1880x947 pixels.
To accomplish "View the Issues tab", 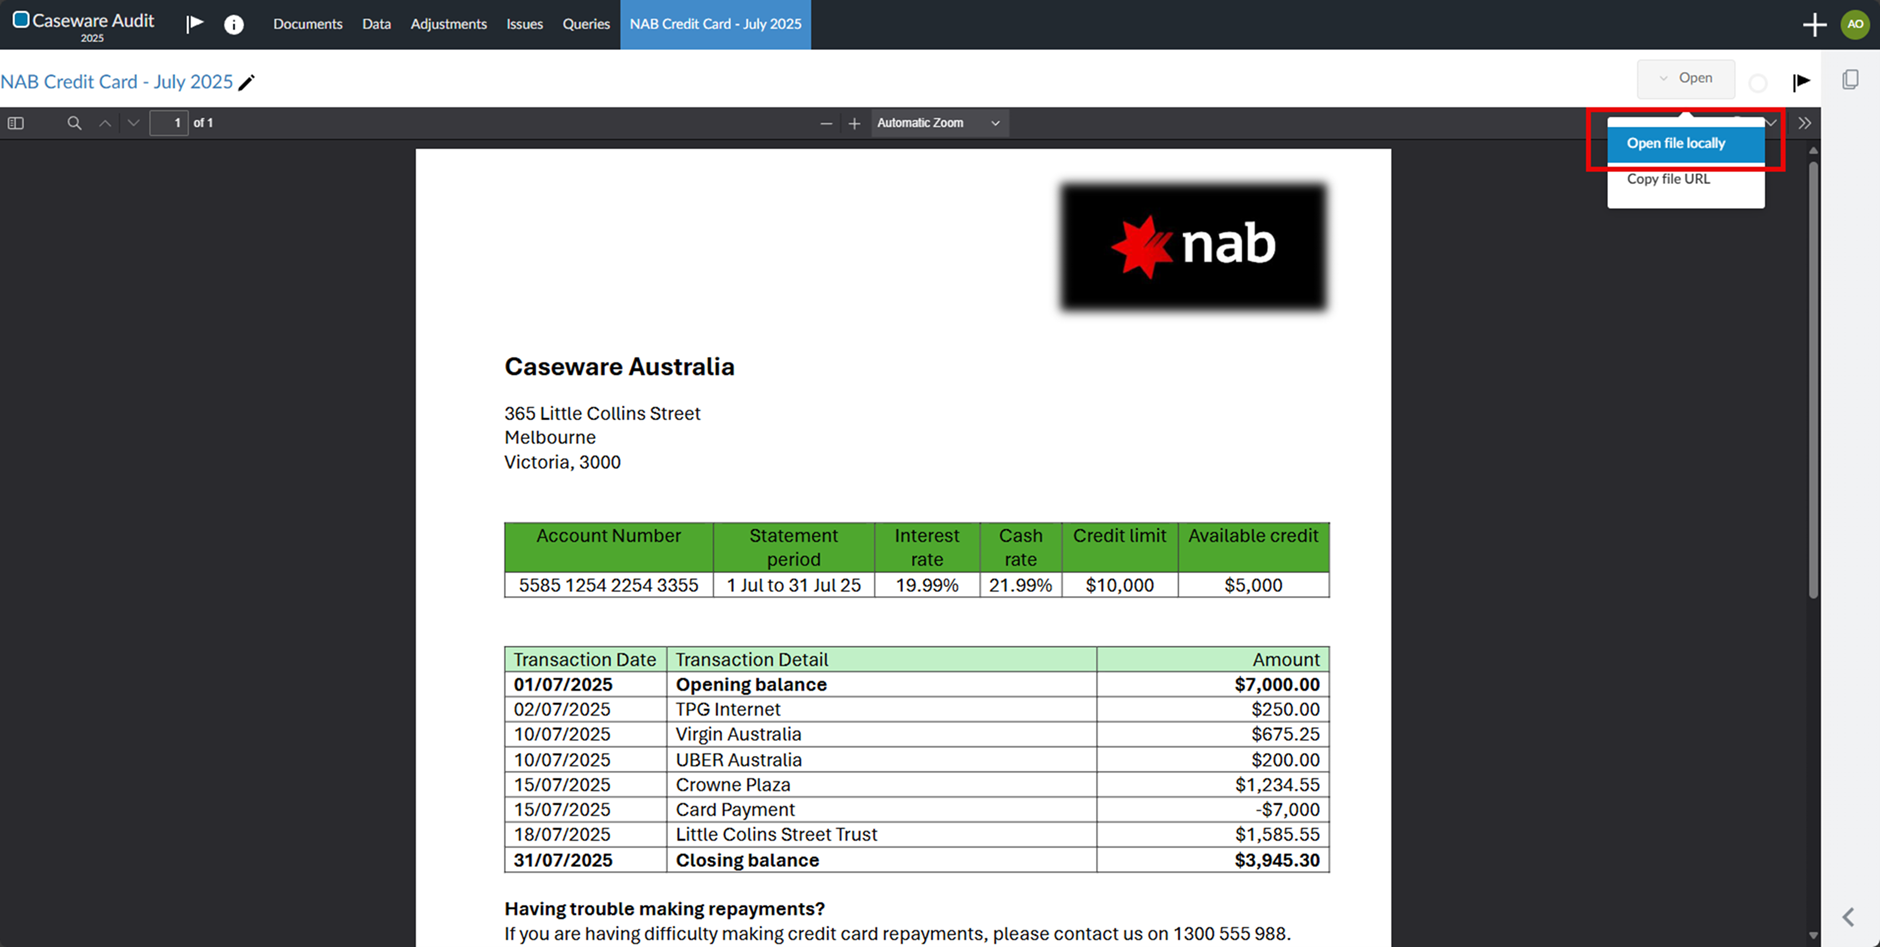I will click(525, 24).
